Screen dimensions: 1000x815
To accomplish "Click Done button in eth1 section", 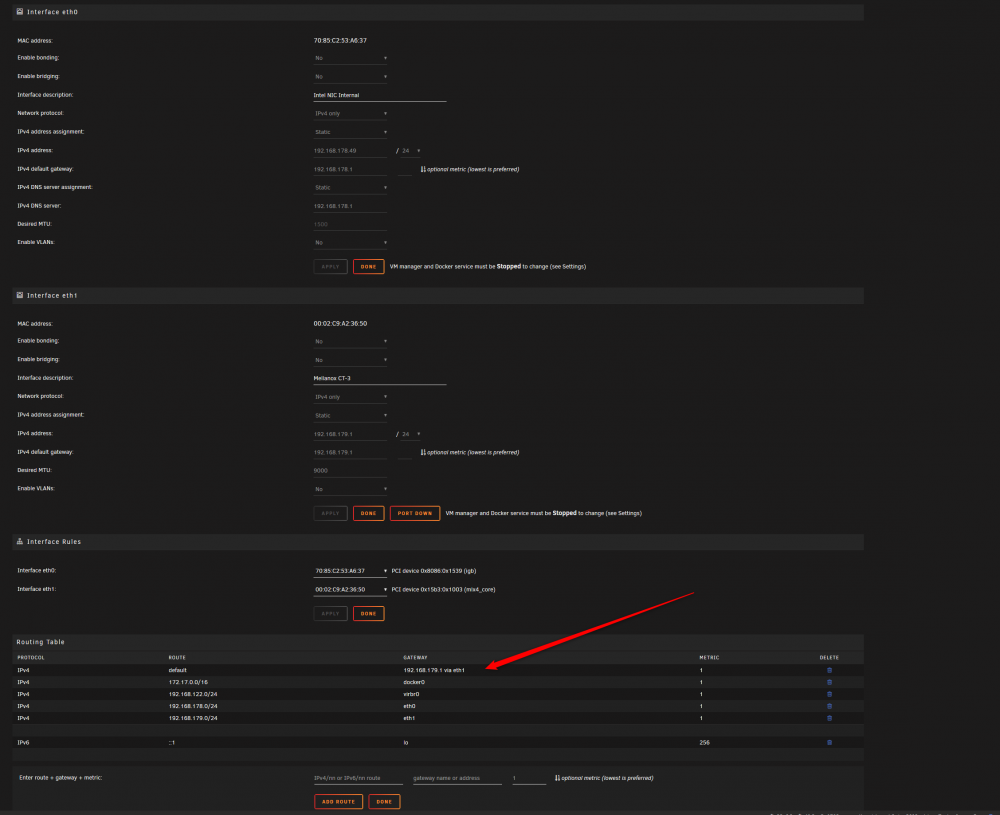I will click(369, 513).
